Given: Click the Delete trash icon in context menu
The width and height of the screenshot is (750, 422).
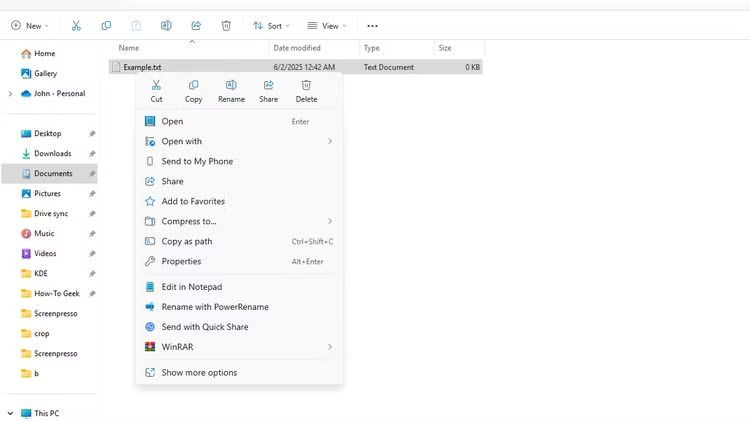Looking at the screenshot, I should pos(306,86).
